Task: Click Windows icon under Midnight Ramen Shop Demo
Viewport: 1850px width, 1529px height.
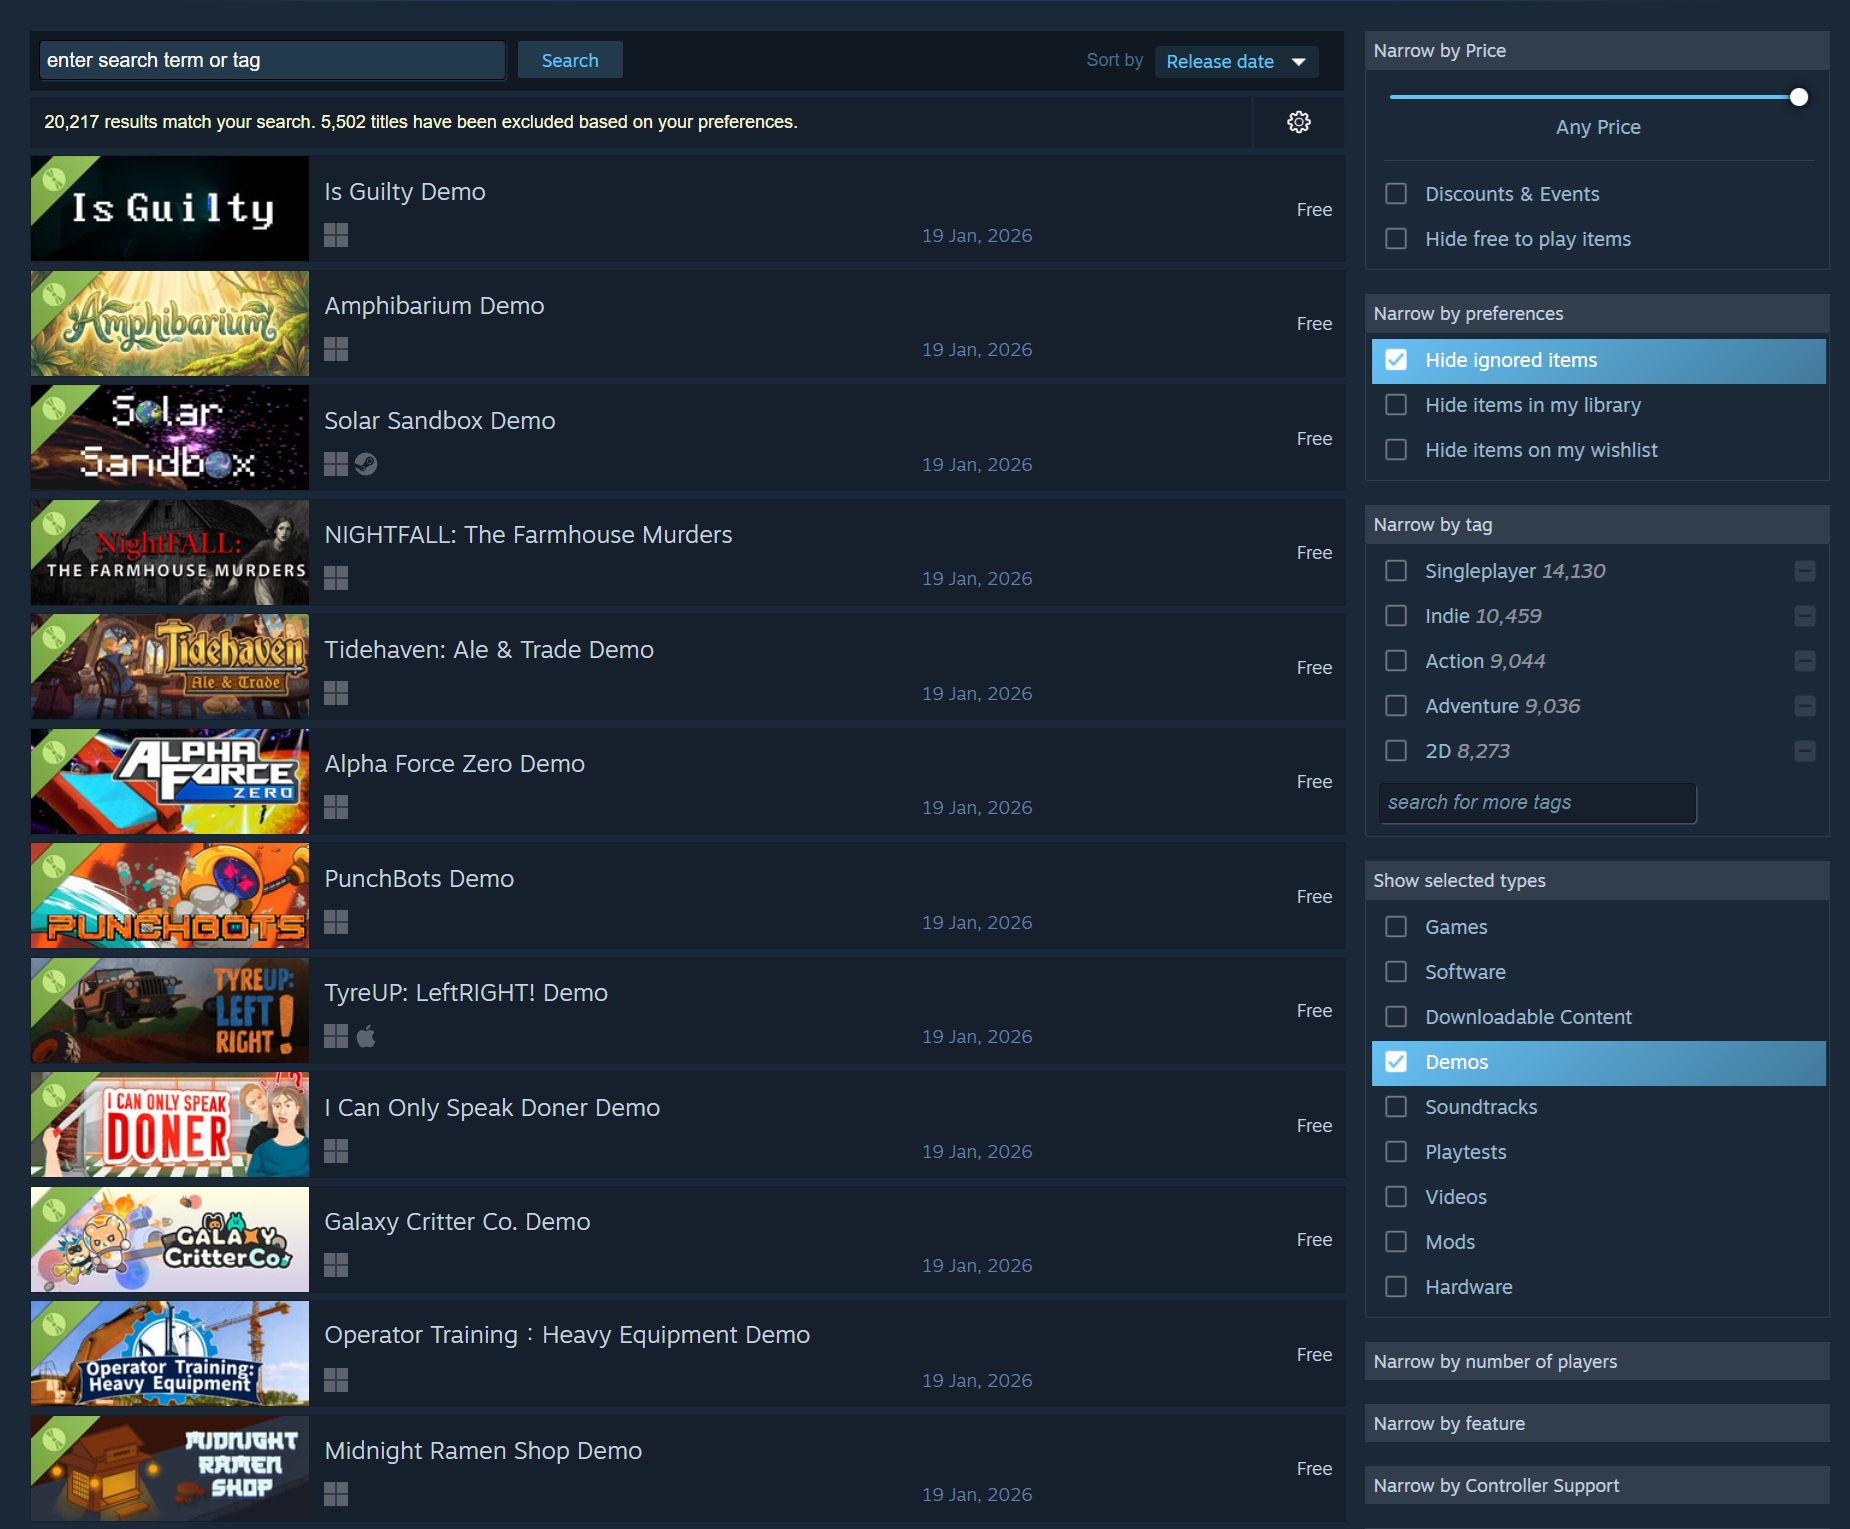Action: click(336, 1494)
